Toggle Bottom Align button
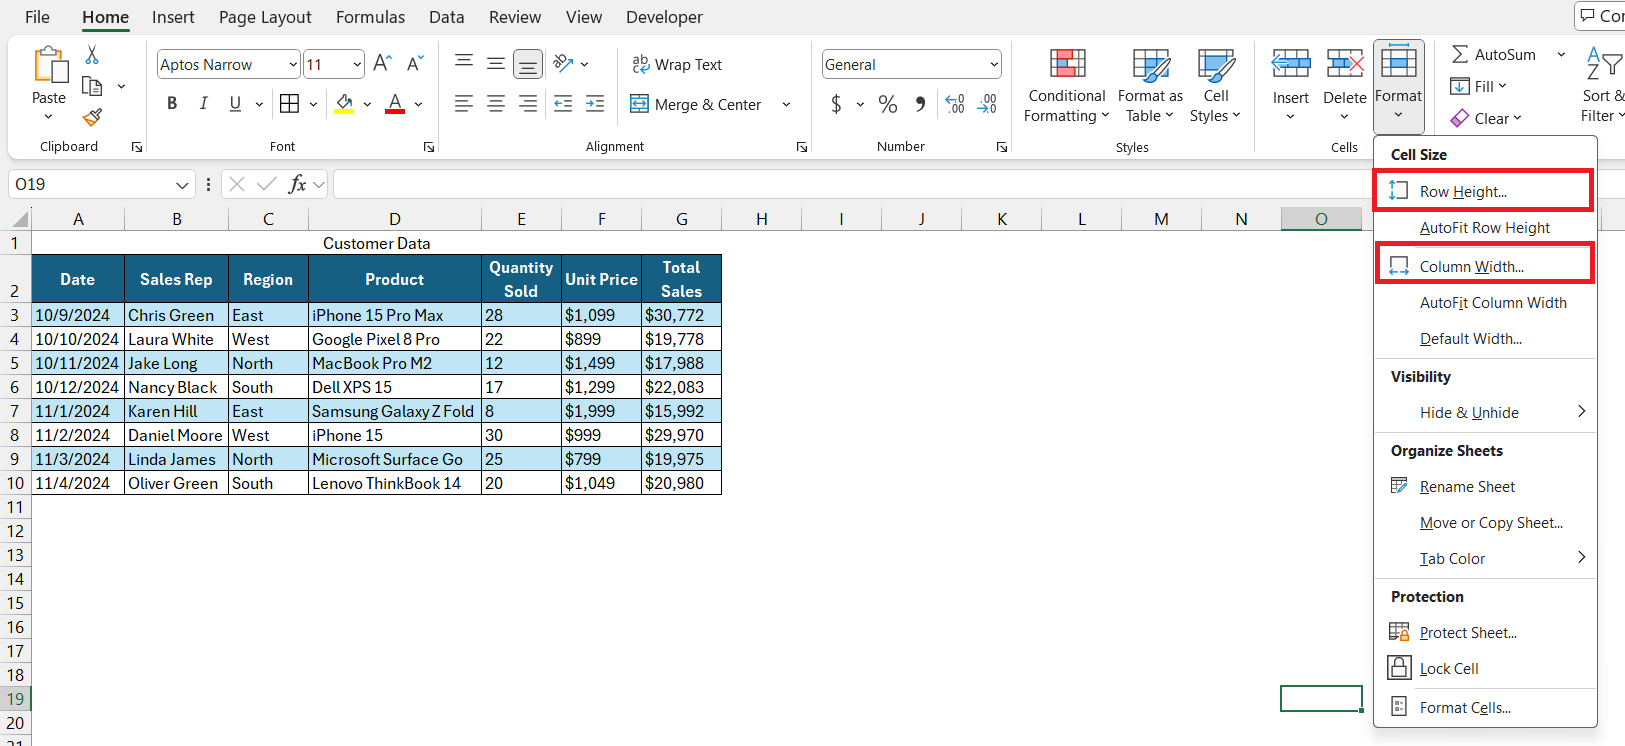Image resolution: width=1625 pixels, height=746 pixels. click(x=528, y=64)
